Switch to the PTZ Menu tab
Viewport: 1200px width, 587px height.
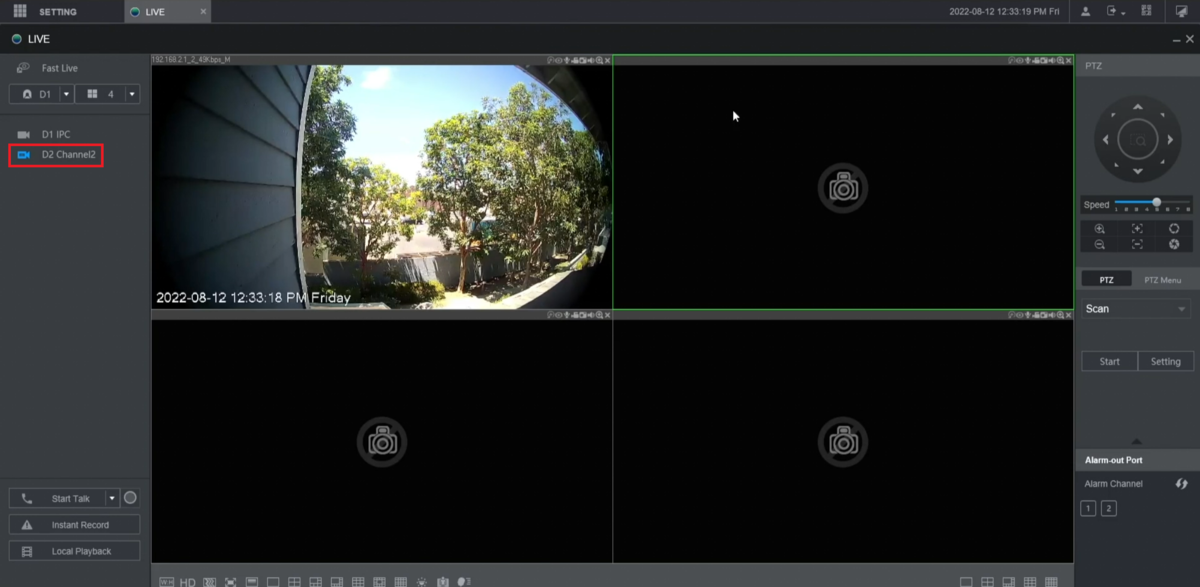click(1162, 279)
